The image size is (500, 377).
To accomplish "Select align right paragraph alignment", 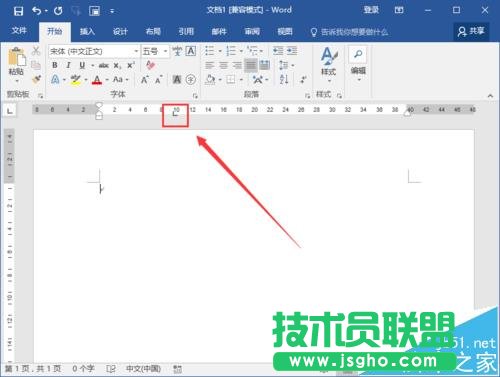I will [237, 65].
